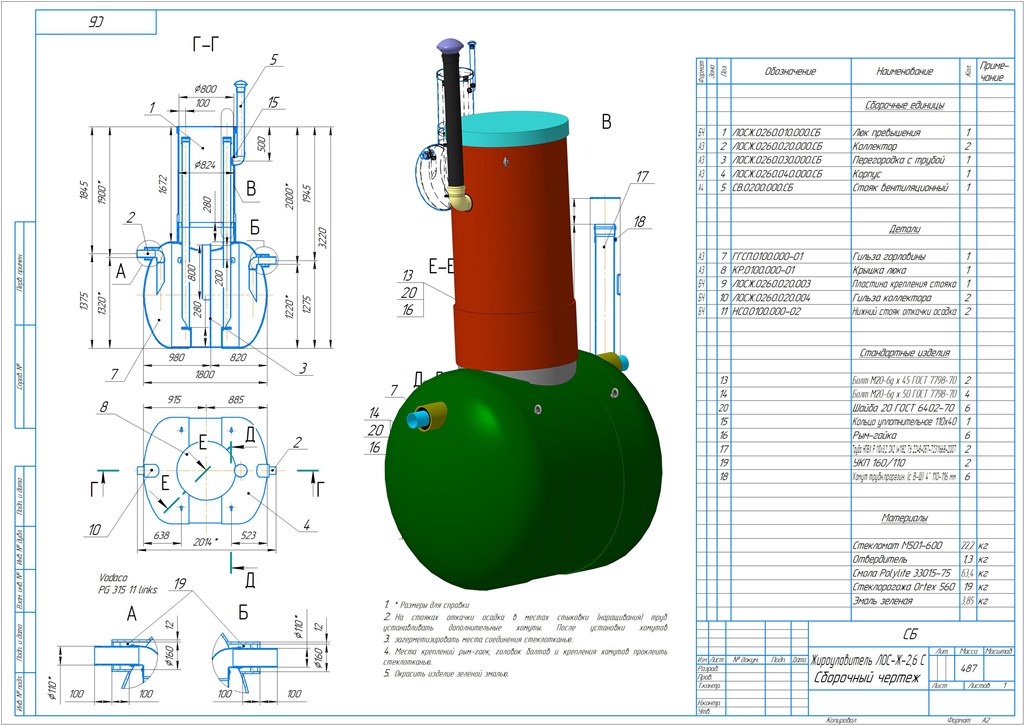Click designation 'ЛОСЖ.0260.020.004'
The width and height of the screenshot is (1024, 725).
[772, 298]
